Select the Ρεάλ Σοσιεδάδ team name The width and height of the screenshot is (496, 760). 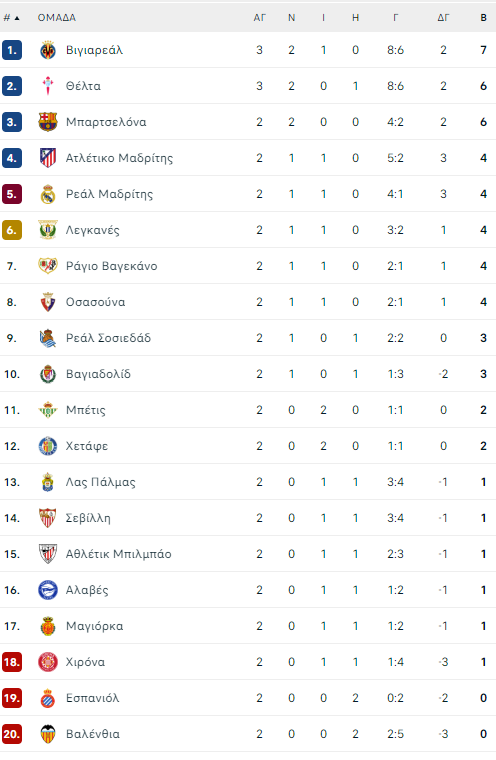(108, 338)
